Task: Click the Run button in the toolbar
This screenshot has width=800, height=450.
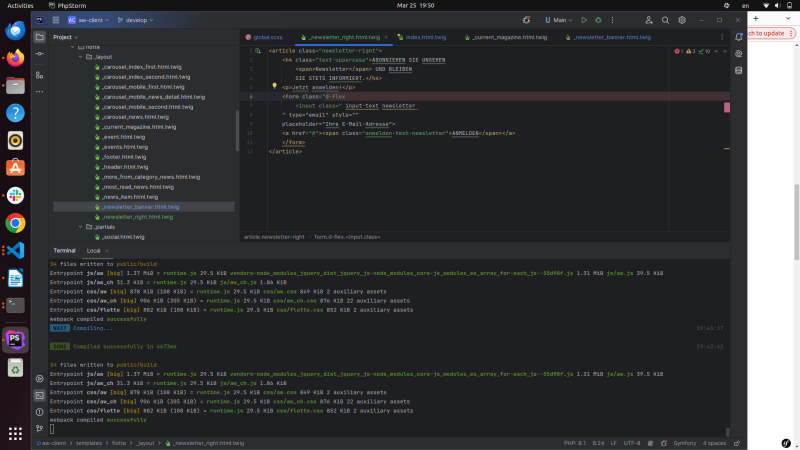Action: (x=585, y=20)
